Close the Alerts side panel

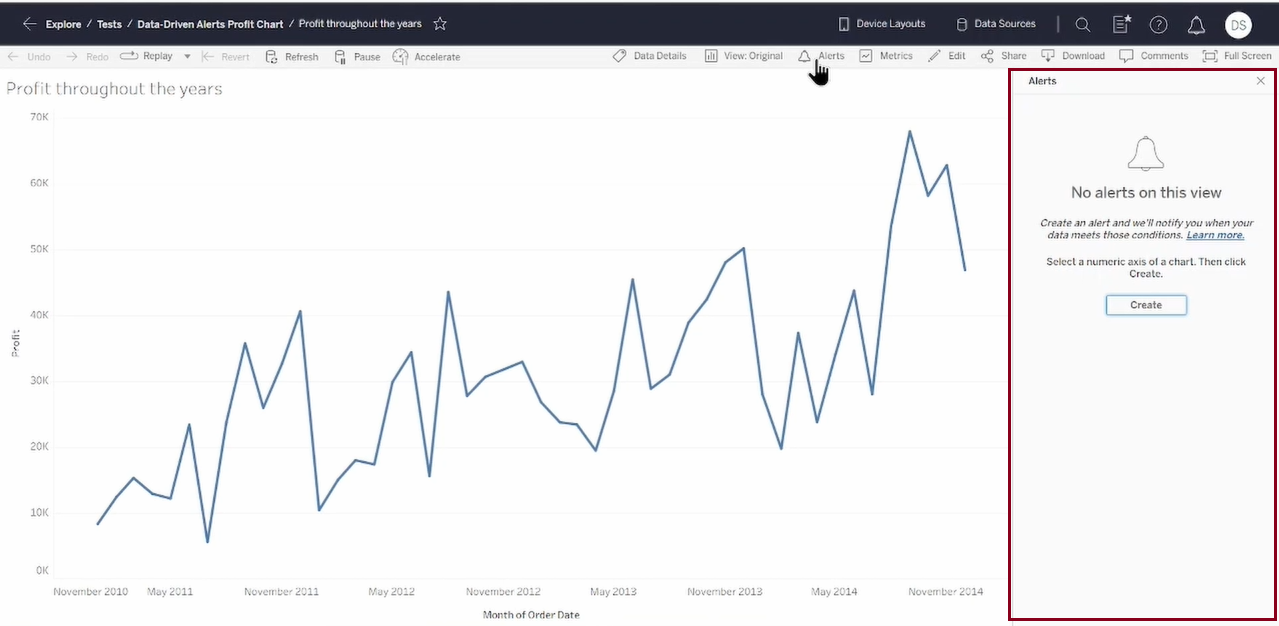[1261, 81]
